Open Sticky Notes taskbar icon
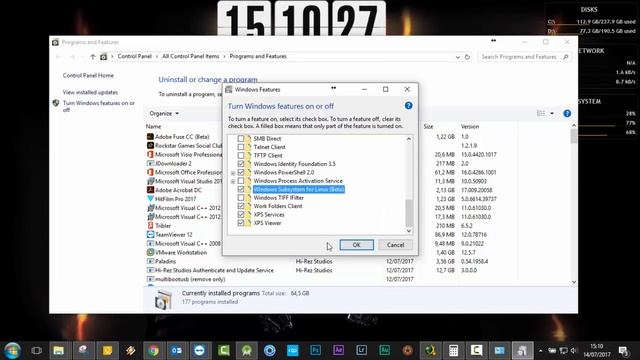 (x=107, y=350)
